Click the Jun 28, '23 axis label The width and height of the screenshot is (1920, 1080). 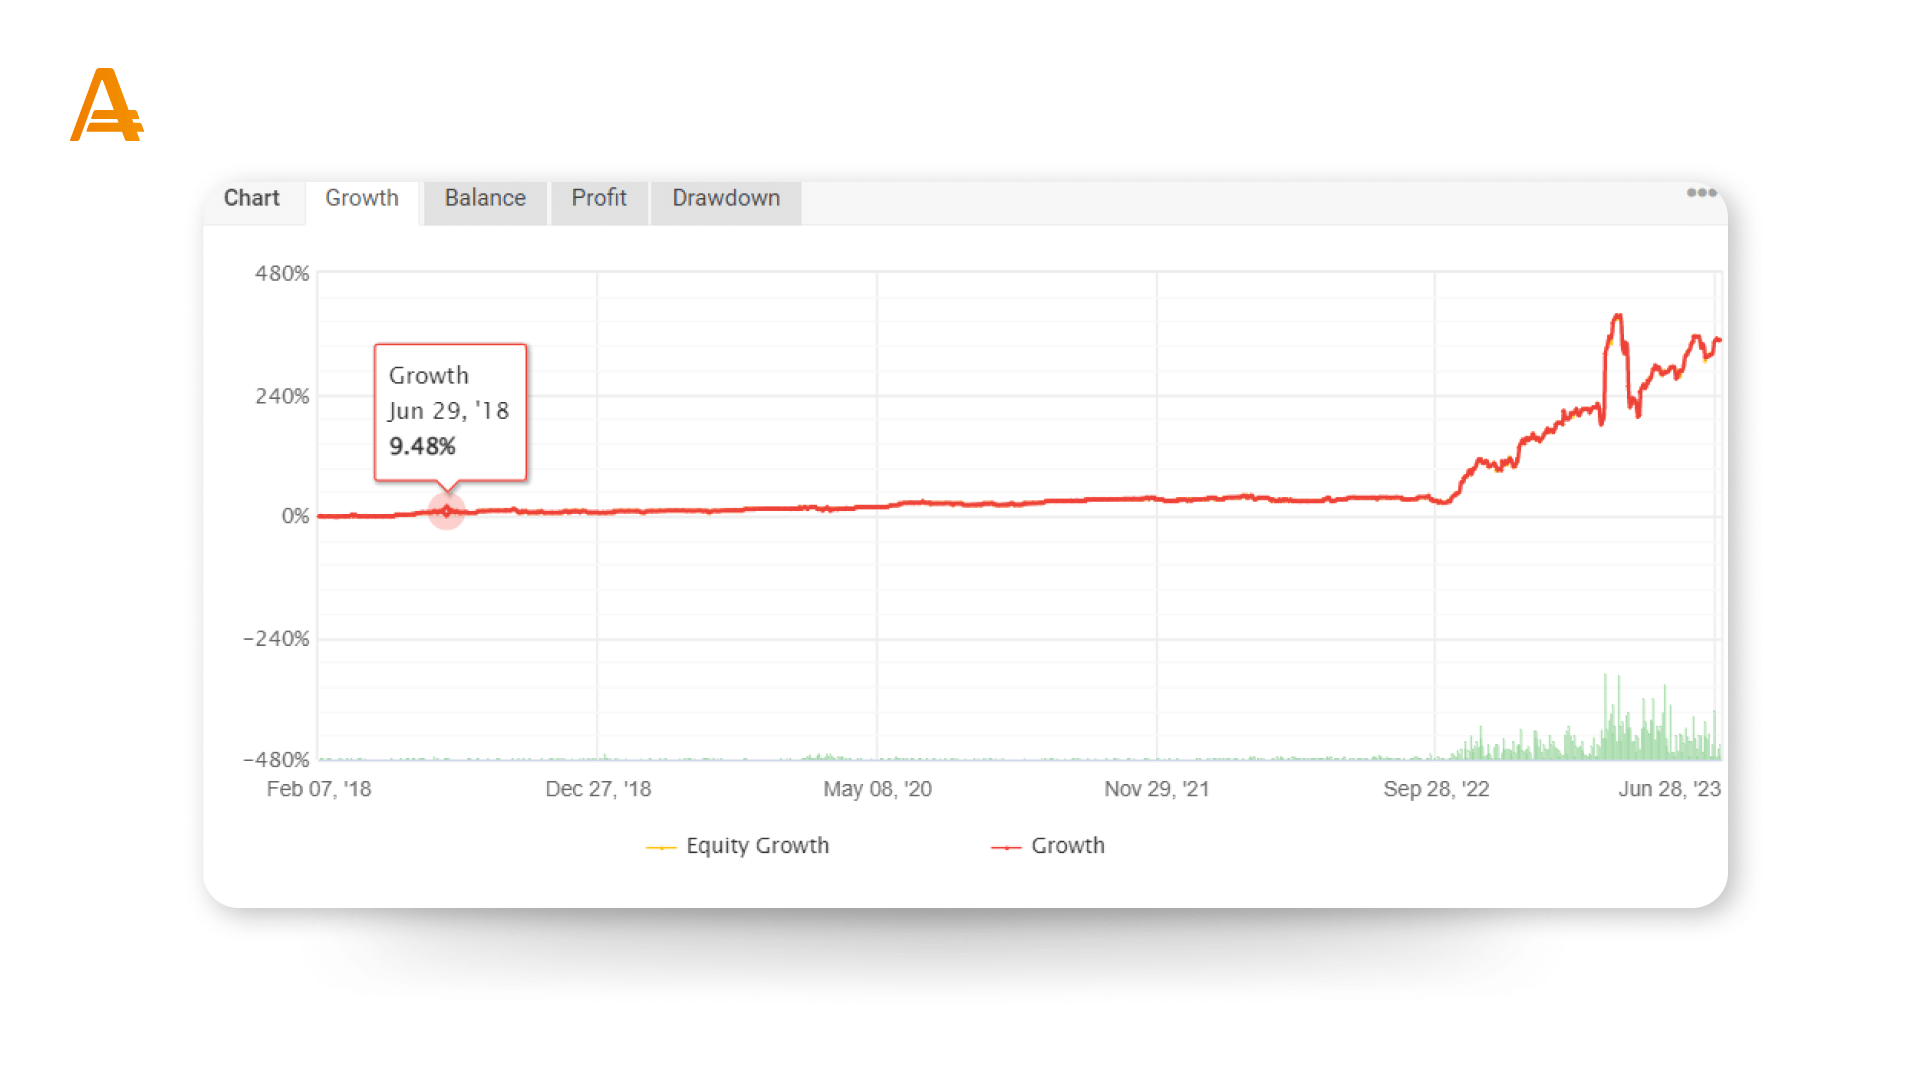tap(1669, 789)
